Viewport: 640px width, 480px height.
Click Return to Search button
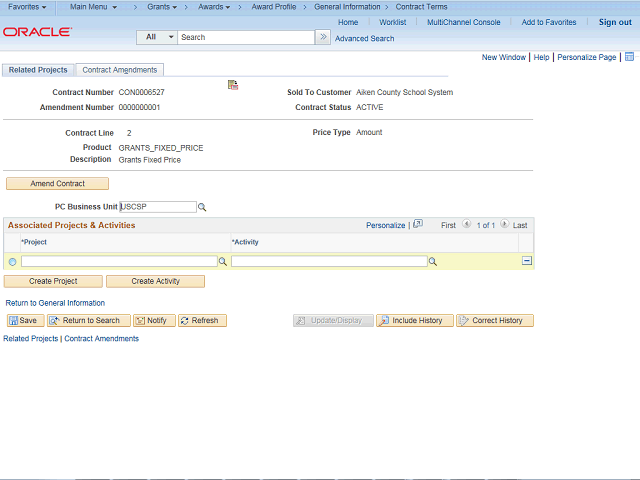coord(89,321)
